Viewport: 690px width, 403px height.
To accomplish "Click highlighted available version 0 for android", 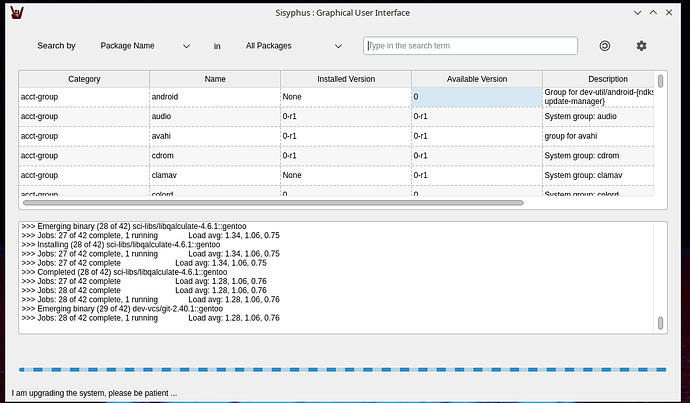I will [477, 97].
